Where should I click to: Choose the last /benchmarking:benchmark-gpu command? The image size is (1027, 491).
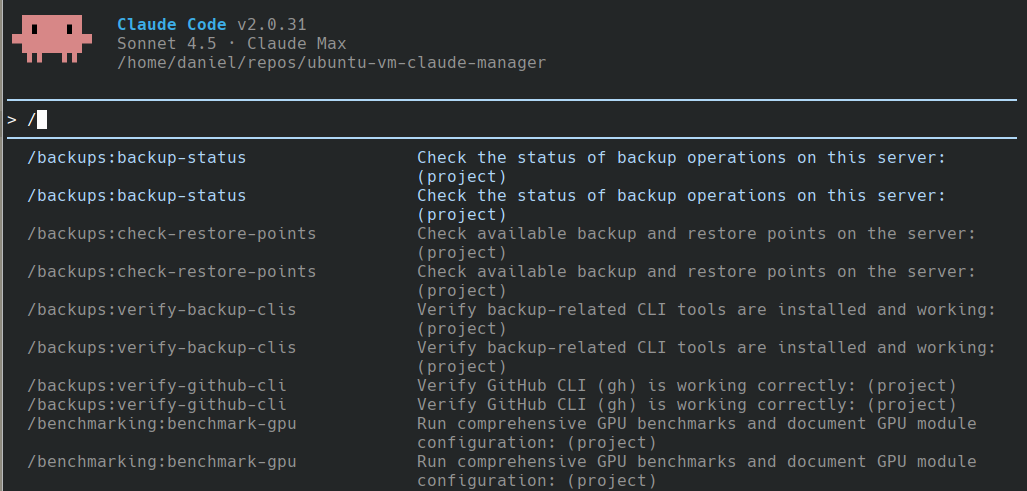point(162,462)
